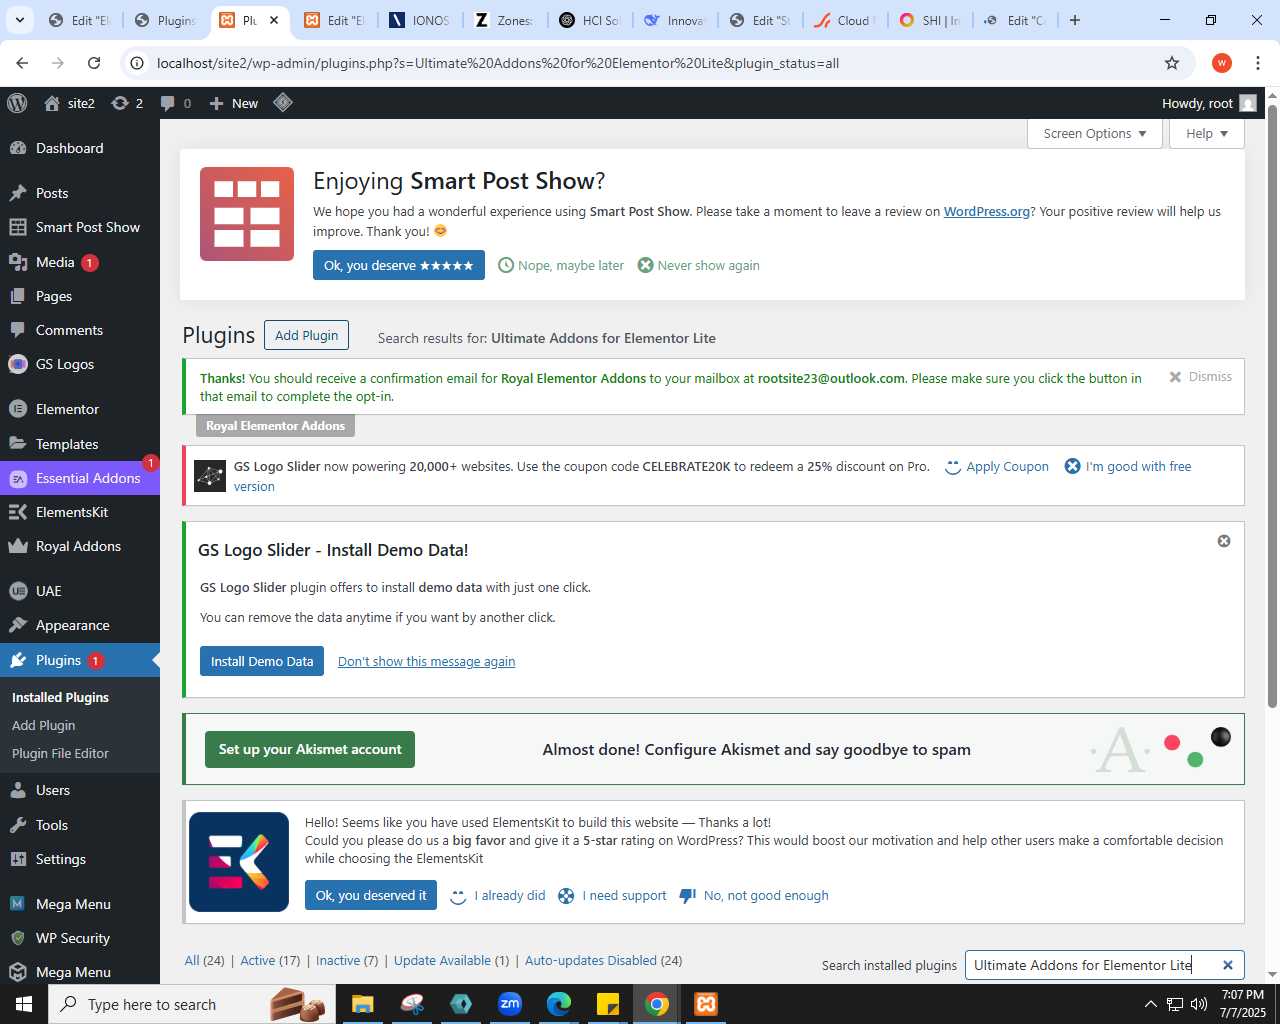Open the WordPress logo menu in admin bar
Screen dimensions: 1280x1024
pyautogui.click(x=17, y=103)
